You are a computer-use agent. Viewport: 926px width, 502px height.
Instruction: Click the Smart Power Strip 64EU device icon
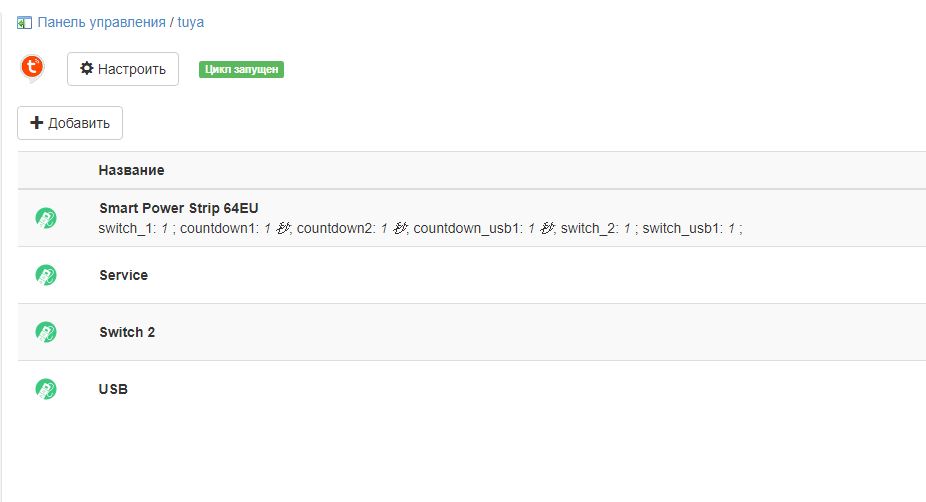tap(46, 217)
